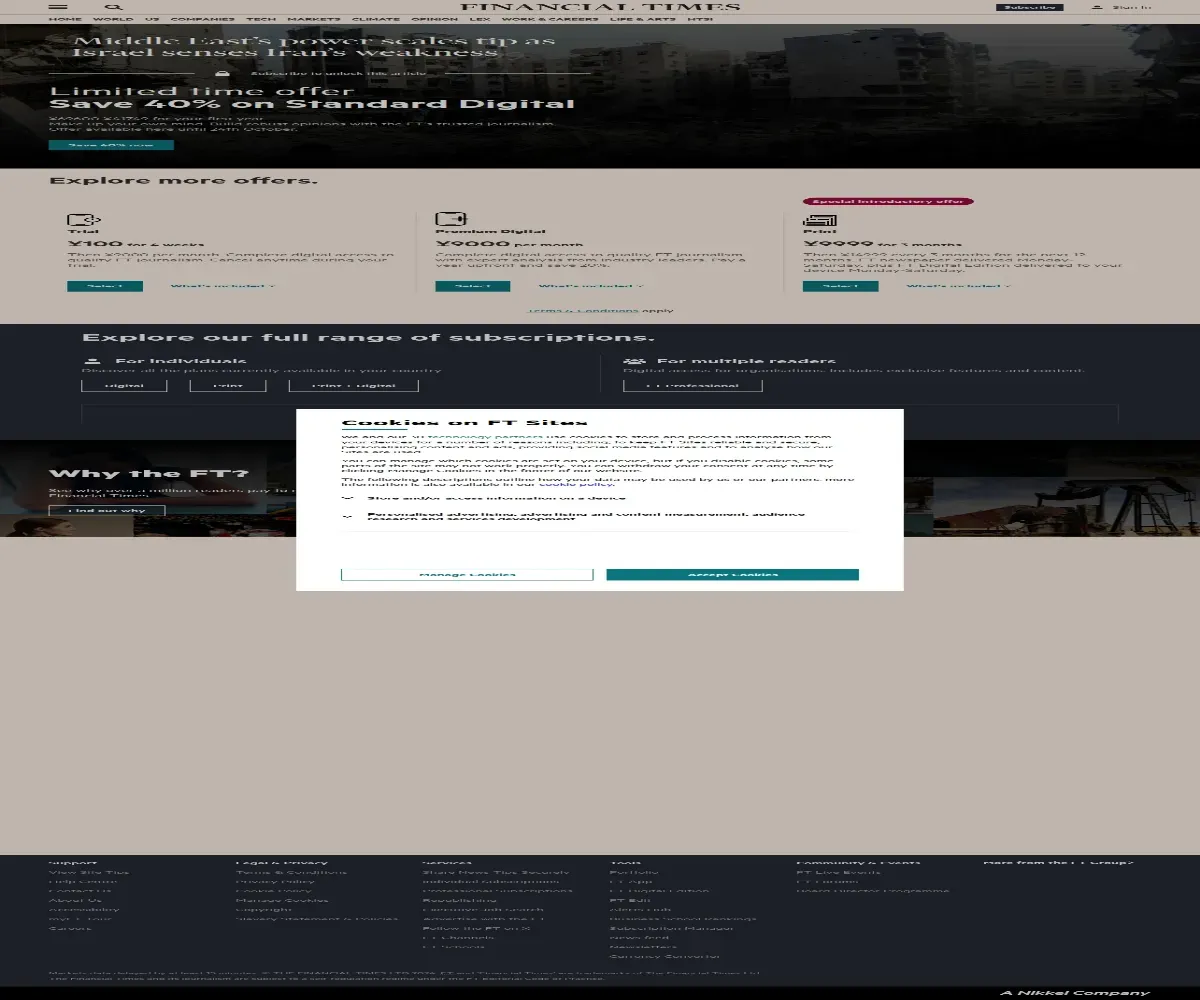Expand Personalised advertising purpose in cookie dialog
1200x1000 pixels.
coord(347,517)
